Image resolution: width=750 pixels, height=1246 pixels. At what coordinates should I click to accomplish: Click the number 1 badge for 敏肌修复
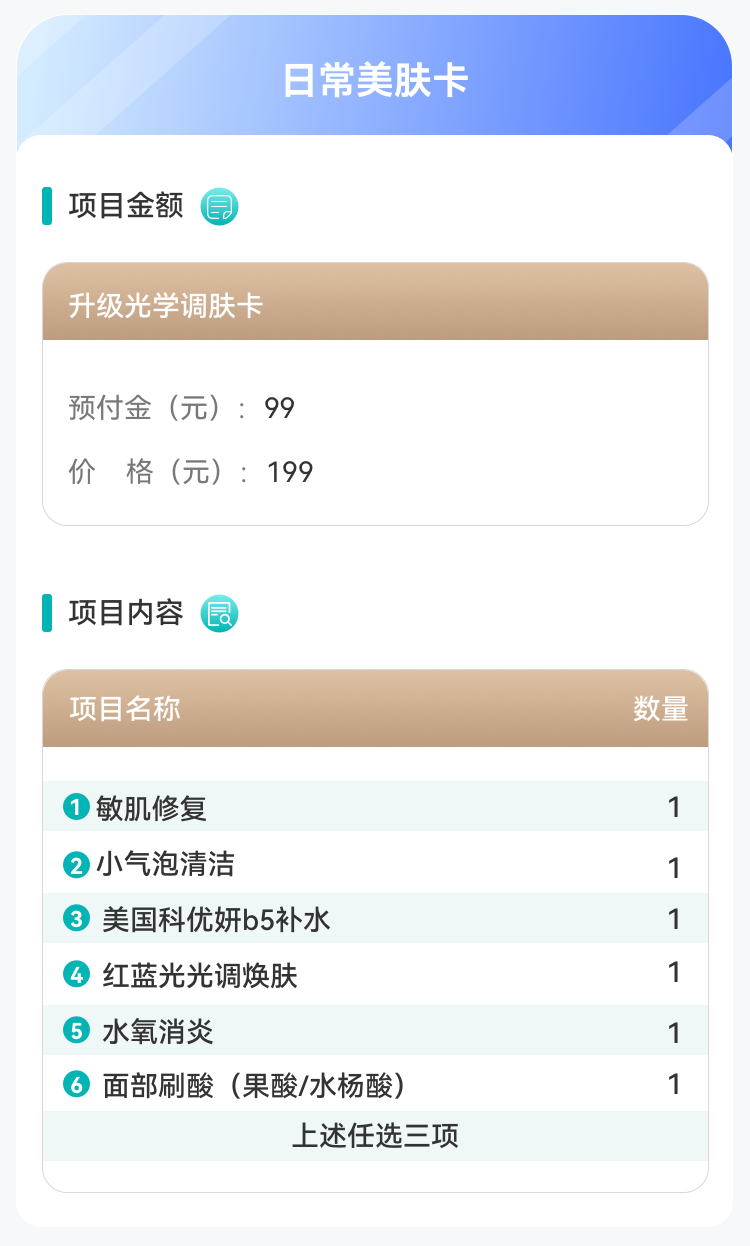tap(76, 806)
